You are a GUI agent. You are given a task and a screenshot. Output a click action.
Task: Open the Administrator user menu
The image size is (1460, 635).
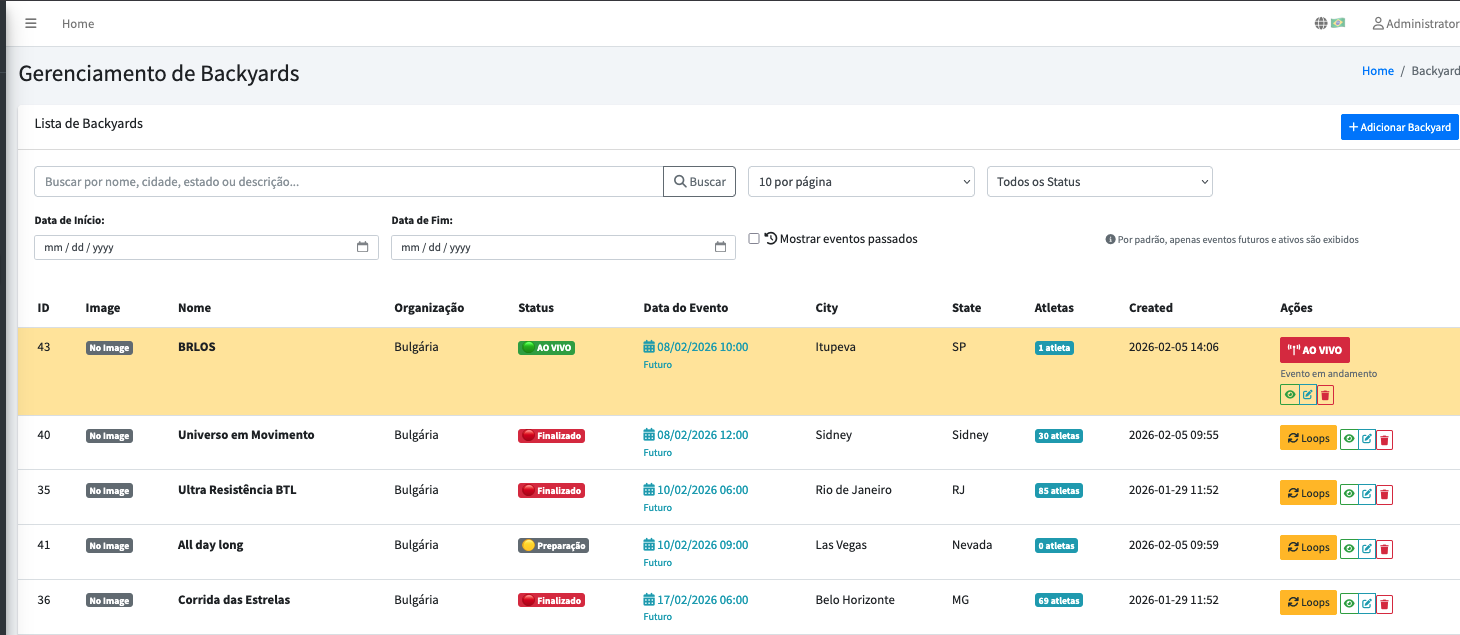(x=1415, y=24)
